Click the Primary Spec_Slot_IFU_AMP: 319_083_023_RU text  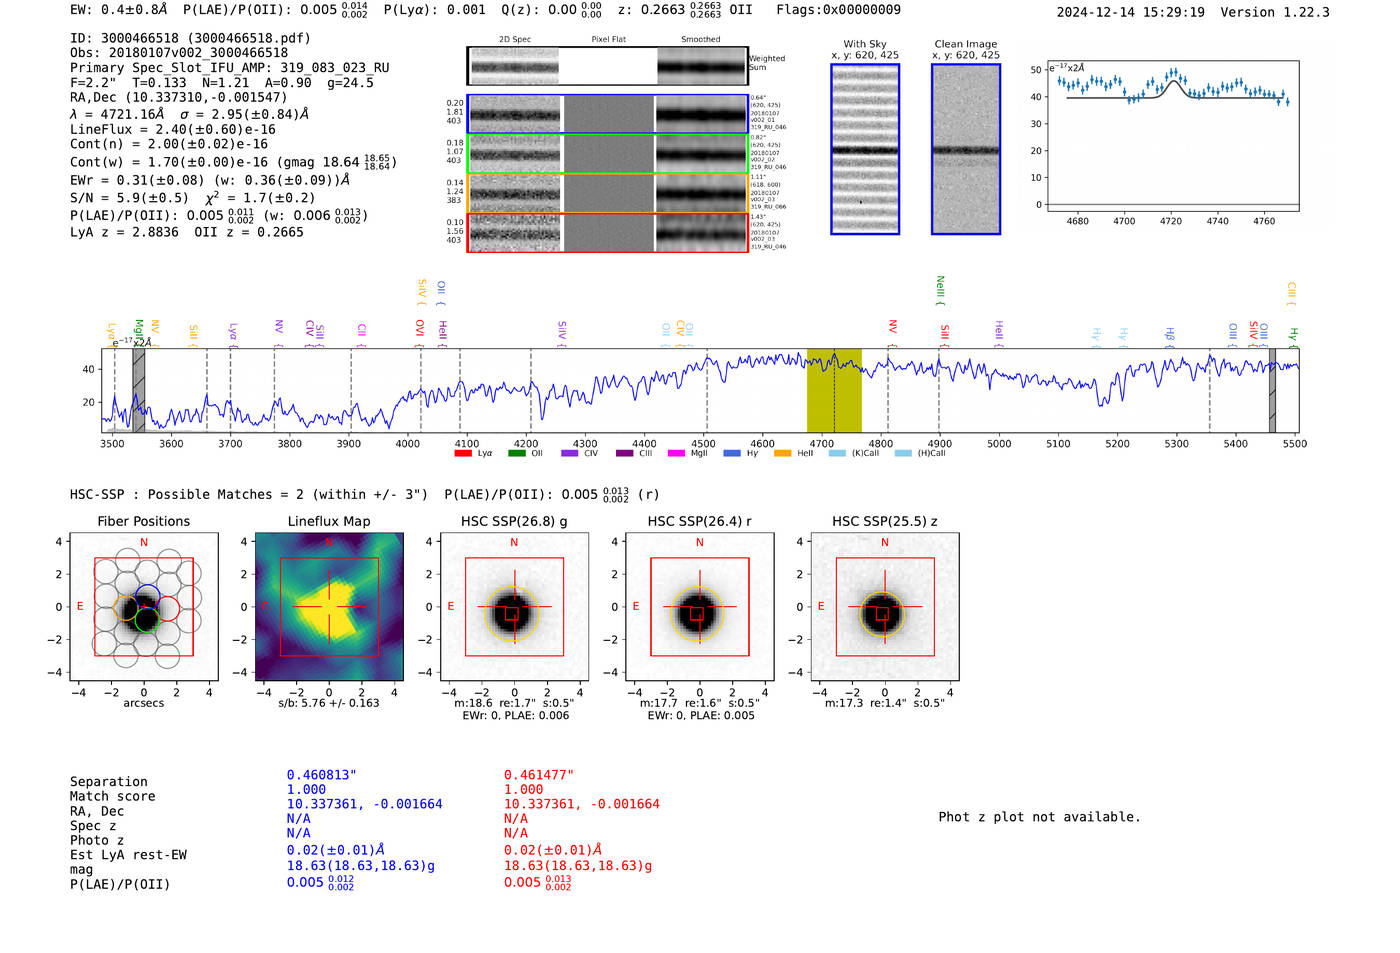tap(230, 68)
